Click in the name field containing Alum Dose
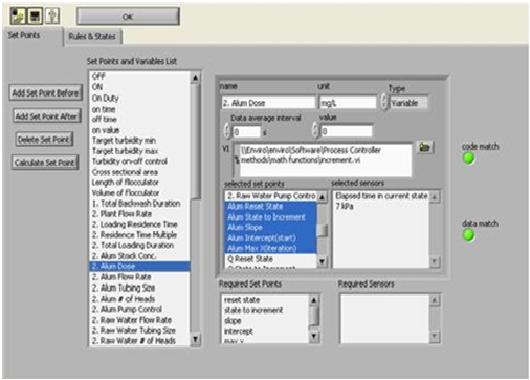The width and height of the screenshot is (530, 380). pos(268,103)
